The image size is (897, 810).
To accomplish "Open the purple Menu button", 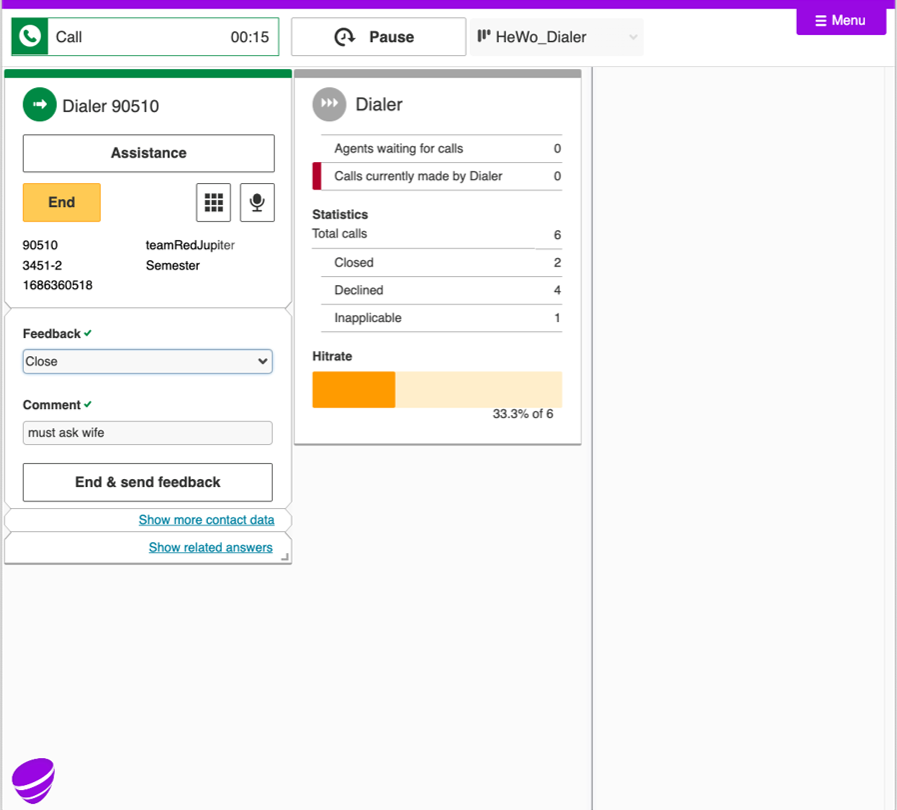I will pos(840,21).
